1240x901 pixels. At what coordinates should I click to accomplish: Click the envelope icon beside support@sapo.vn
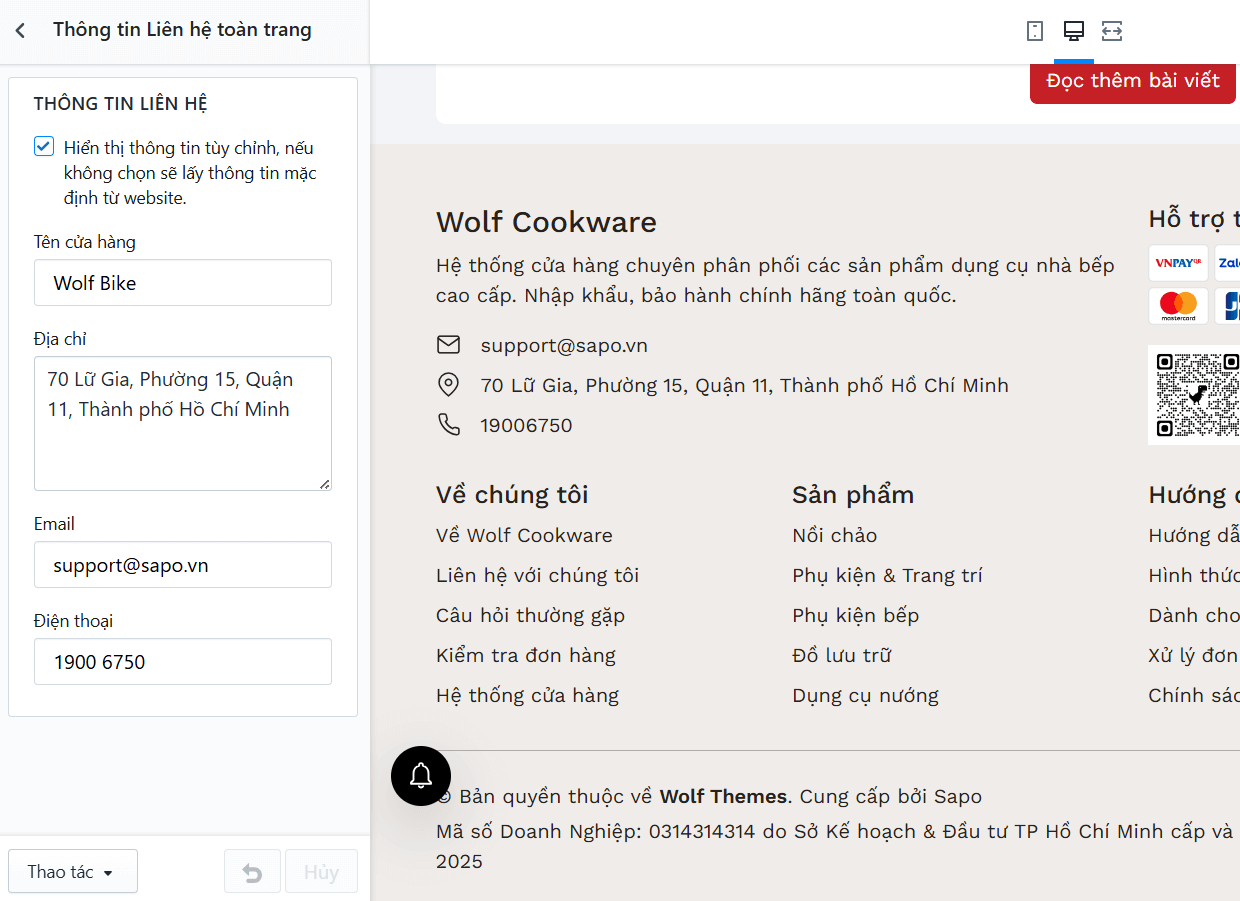(x=449, y=345)
